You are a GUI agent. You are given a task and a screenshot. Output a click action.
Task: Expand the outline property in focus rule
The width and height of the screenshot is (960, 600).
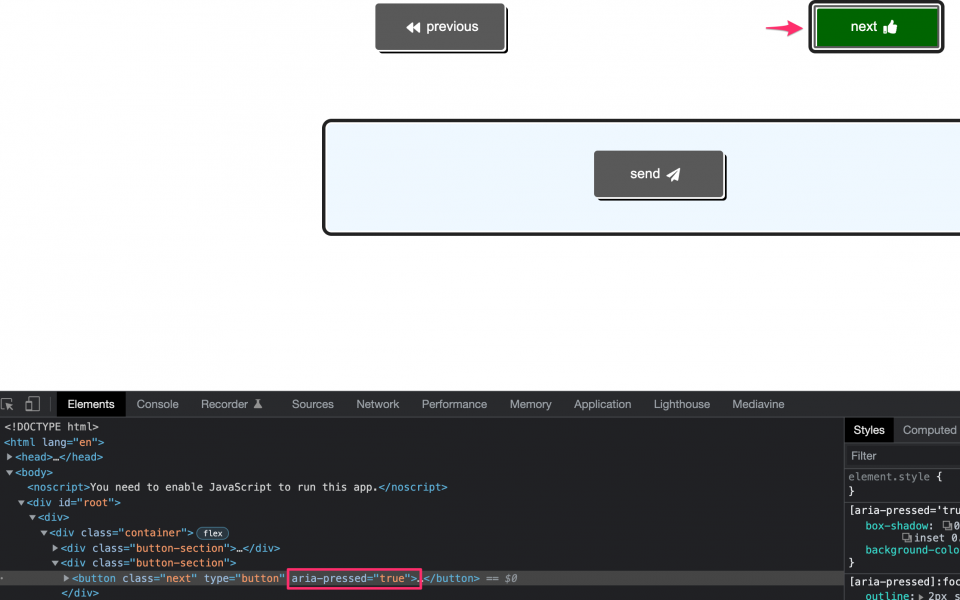click(921, 596)
